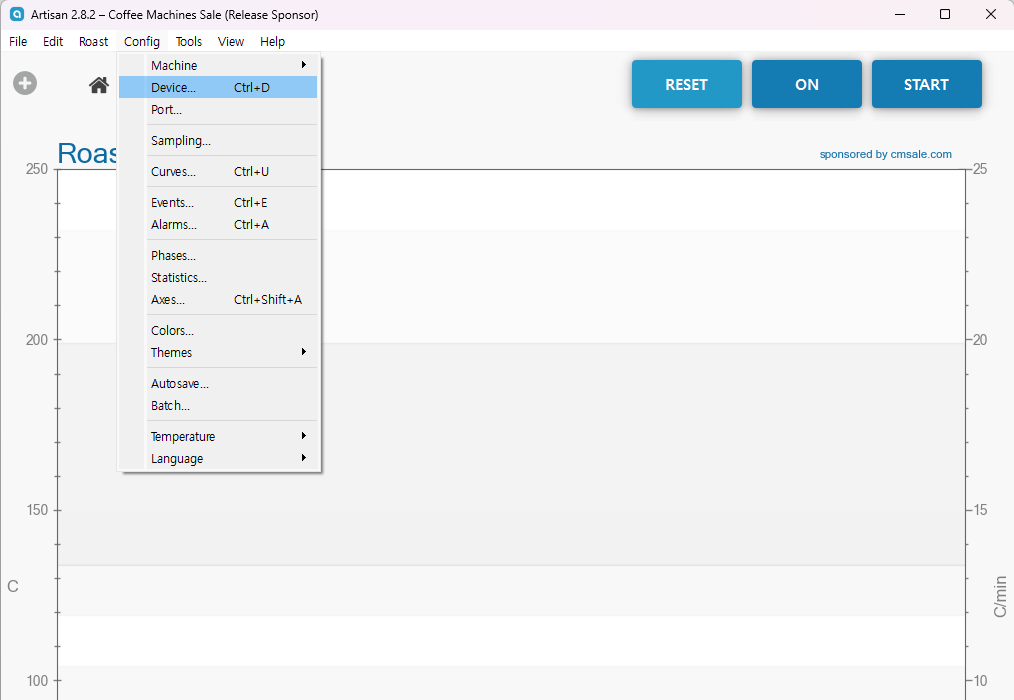
Task: Hit the START button
Action: click(926, 85)
